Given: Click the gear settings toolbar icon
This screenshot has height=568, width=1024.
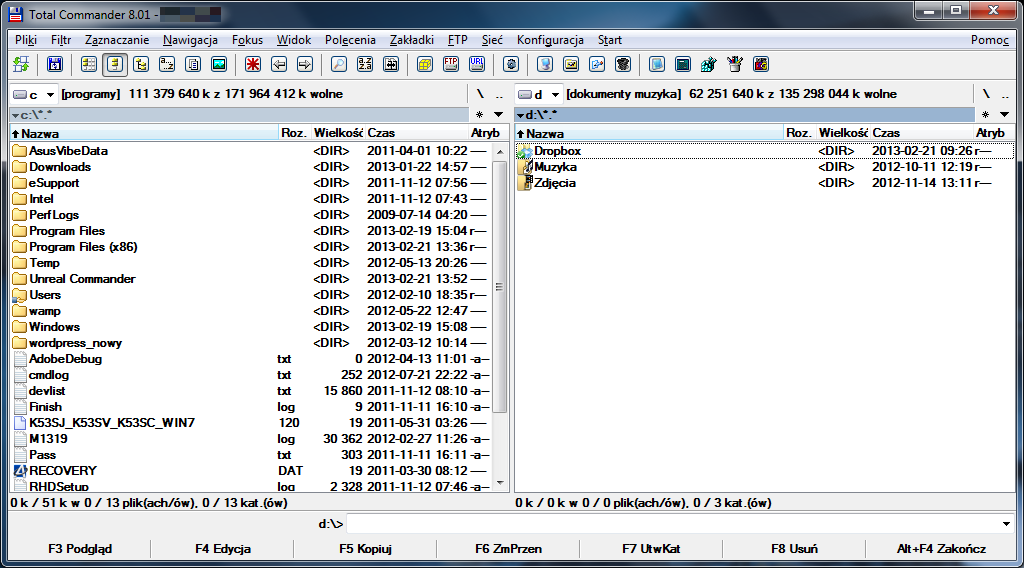Looking at the screenshot, I should tap(511, 64).
